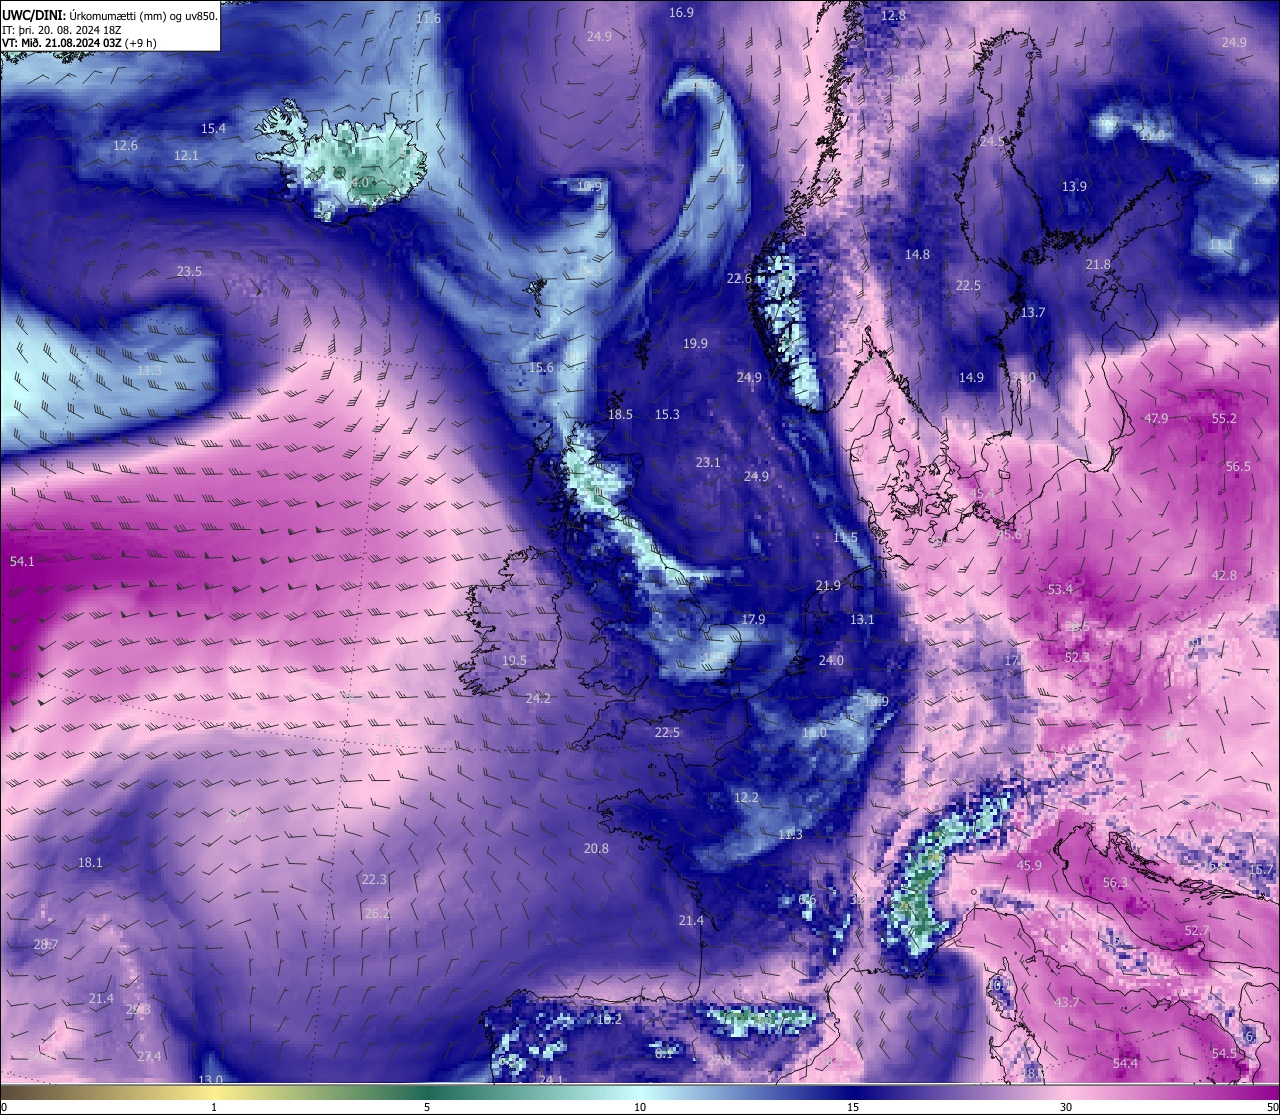Click the map value '19.5' over Ireland
This screenshot has height=1115, width=1280.
pyautogui.click(x=514, y=661)
